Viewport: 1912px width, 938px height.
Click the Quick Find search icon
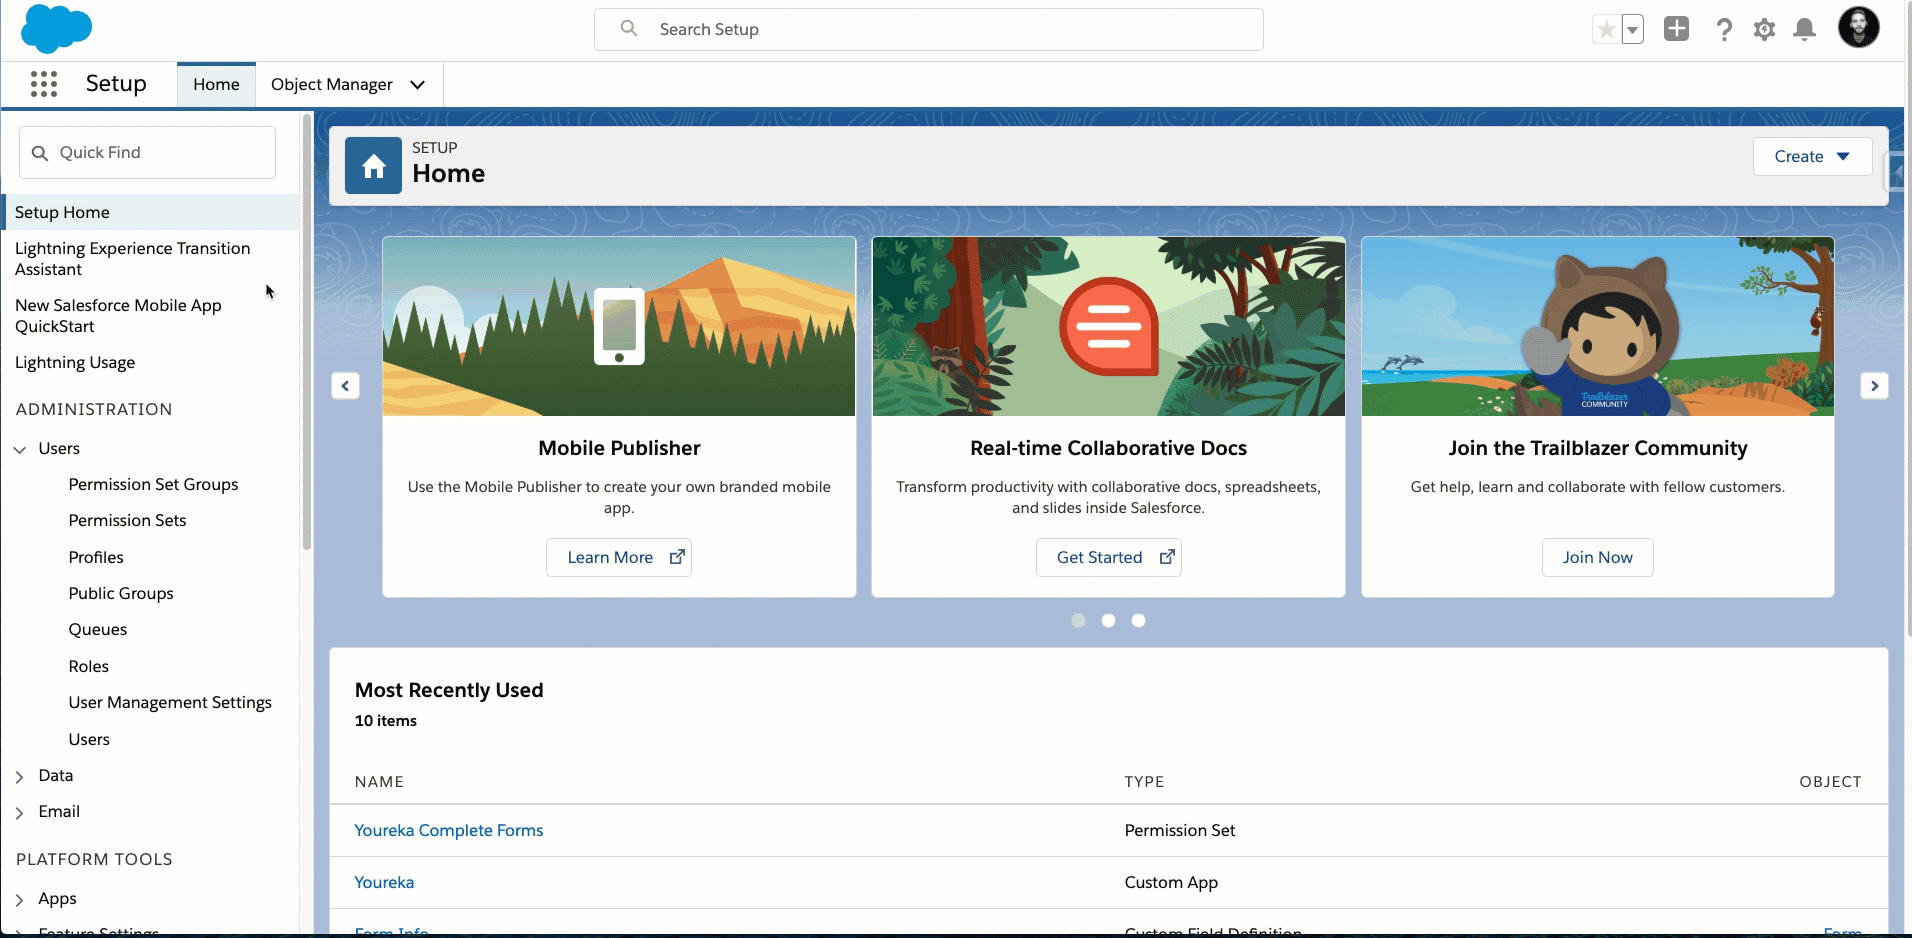40,153
